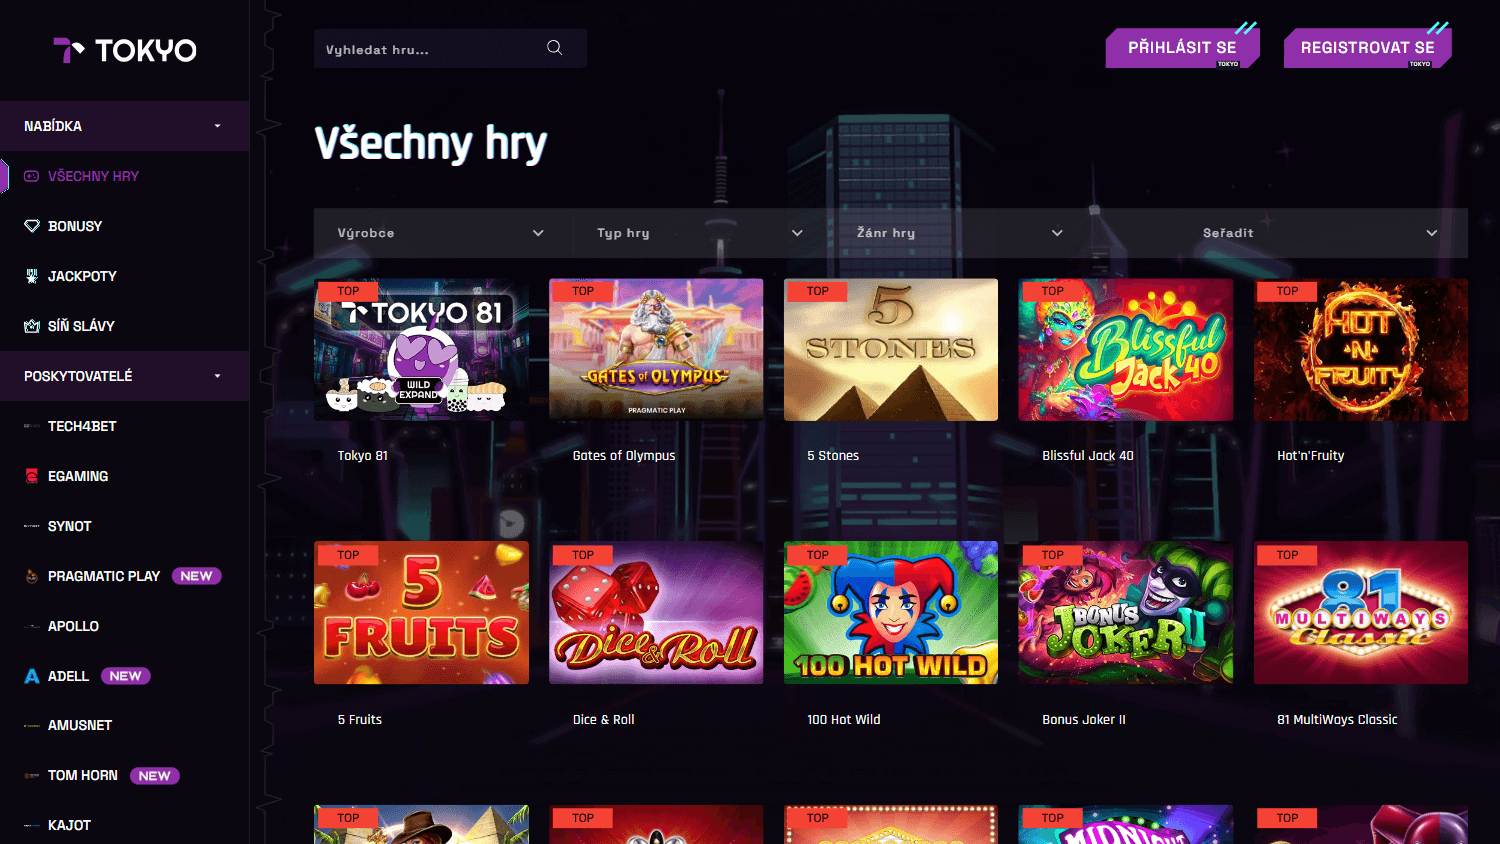1500x844 pixels.
Task: Open Bonus Joker II game thumbnail
Action: click(x=1126, y=613)
